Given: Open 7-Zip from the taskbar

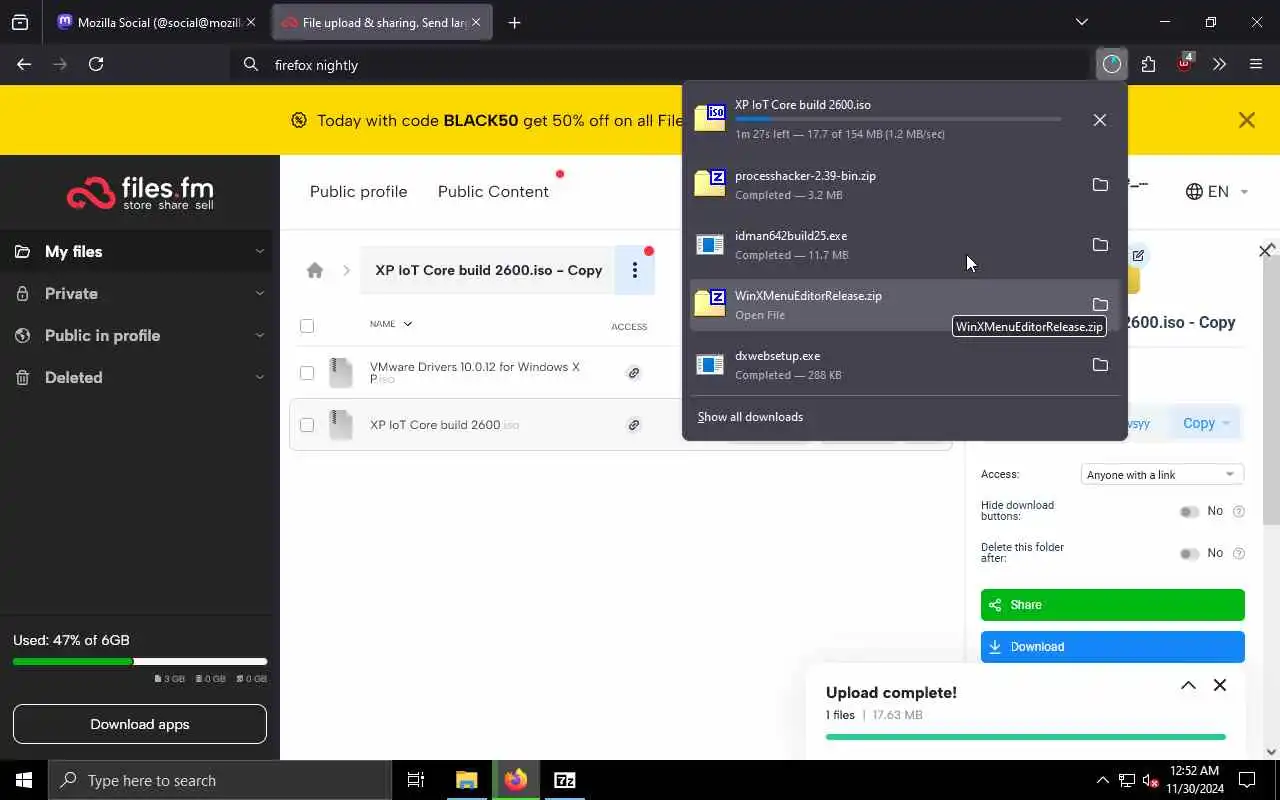Looking at the screenshot, I should pos(565,780).
